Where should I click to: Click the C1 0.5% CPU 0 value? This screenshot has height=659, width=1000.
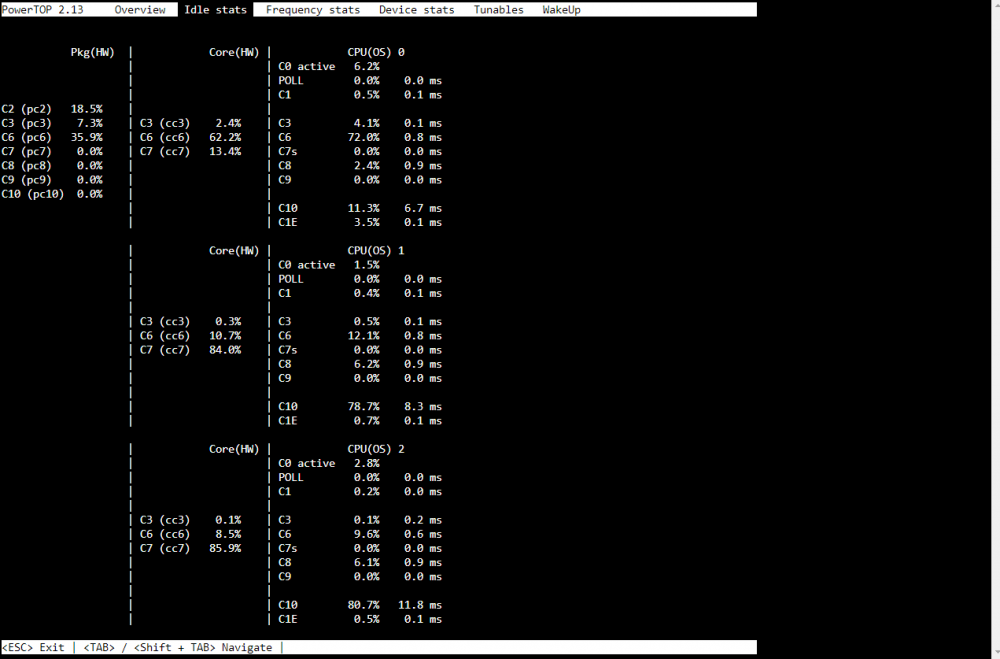pyautogui.click(x=367, y=94)
